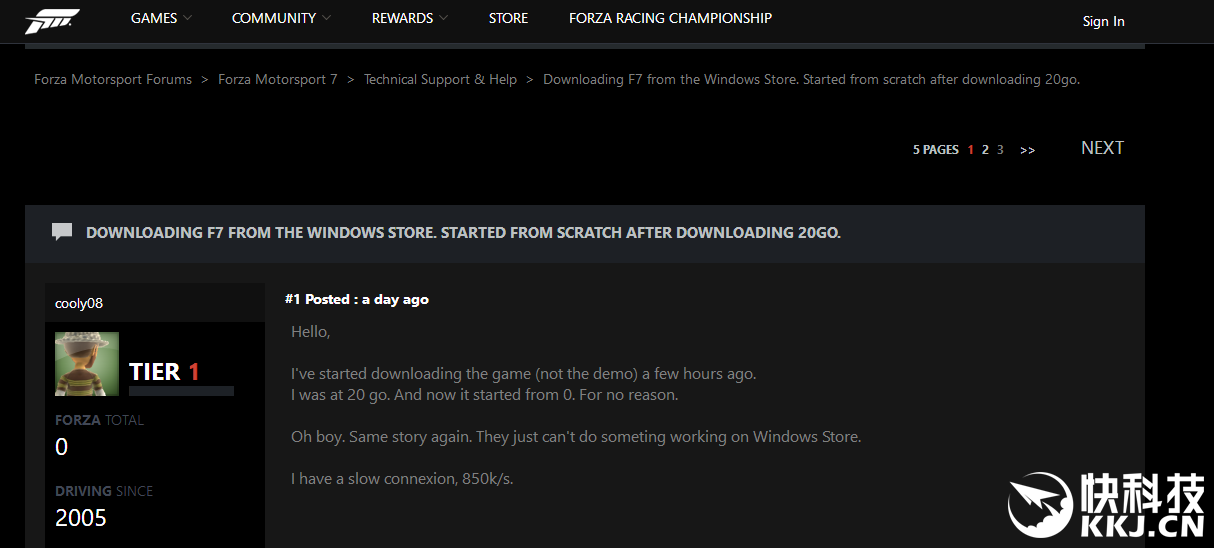Expand the GAMES dropdown menu
This screenshot has height=548, width=1214.
point(161,18)
